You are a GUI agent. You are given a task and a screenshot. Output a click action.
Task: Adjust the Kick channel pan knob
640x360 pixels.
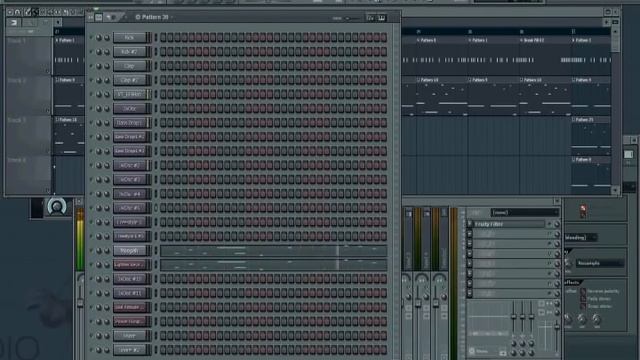click(99, 38)
